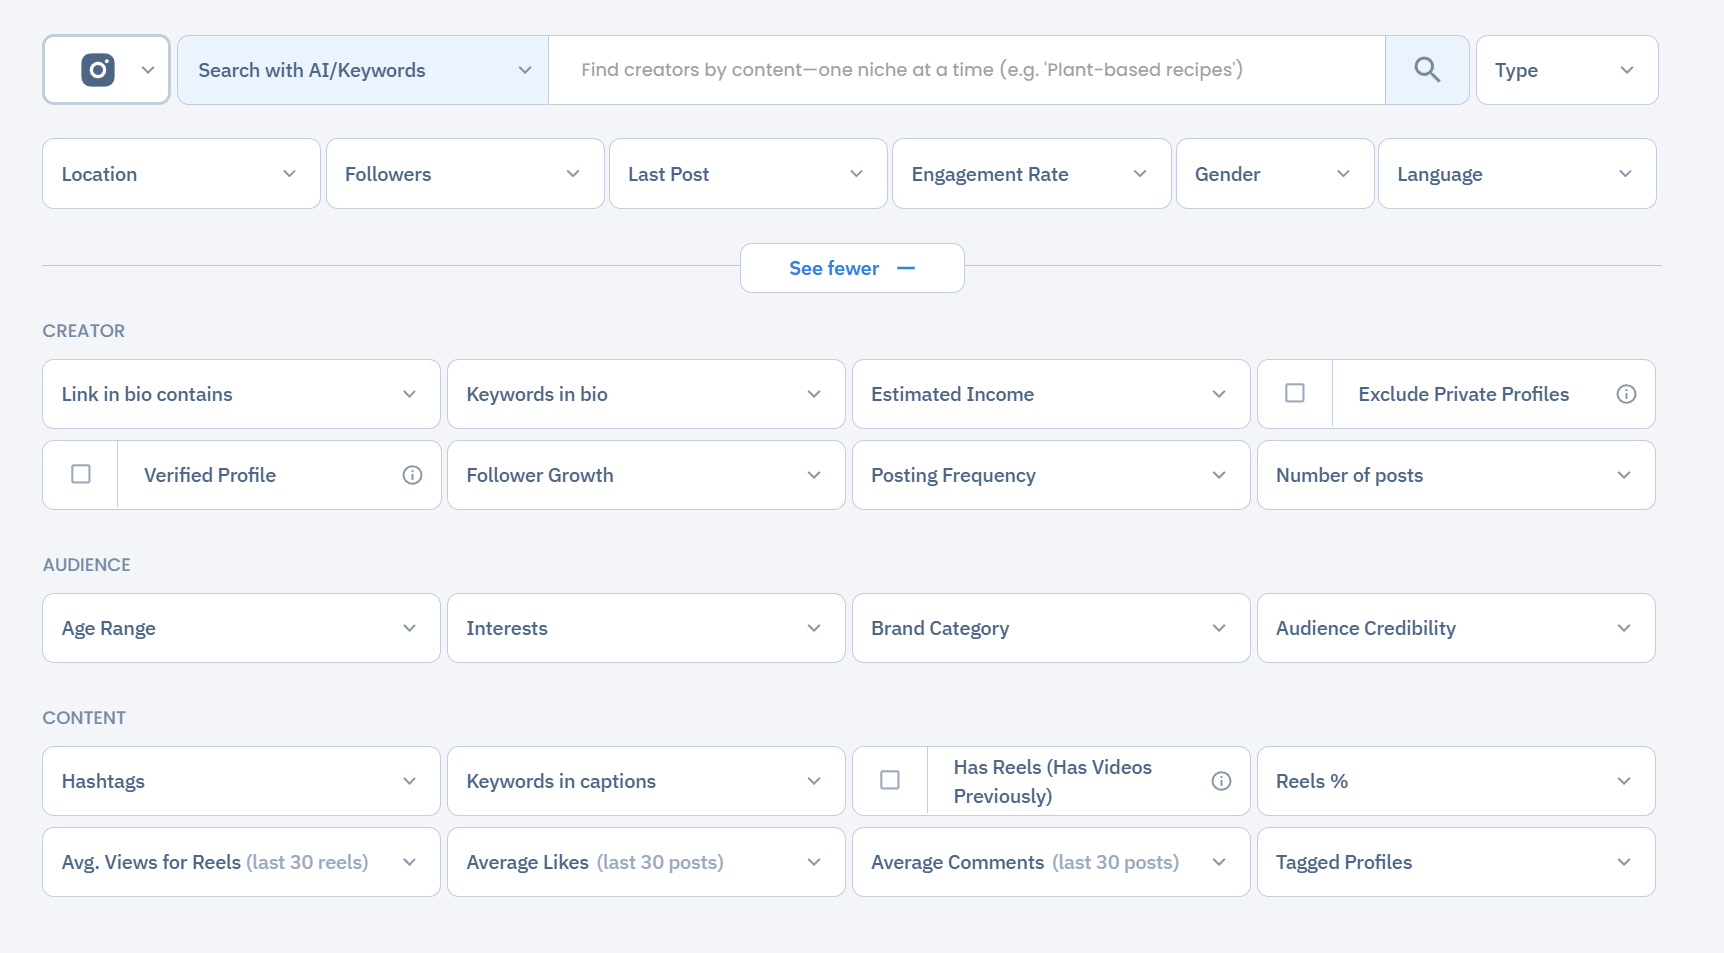The image size is (1724, 953).
Task: Open Keywords in captions filter
Action: 646,781
